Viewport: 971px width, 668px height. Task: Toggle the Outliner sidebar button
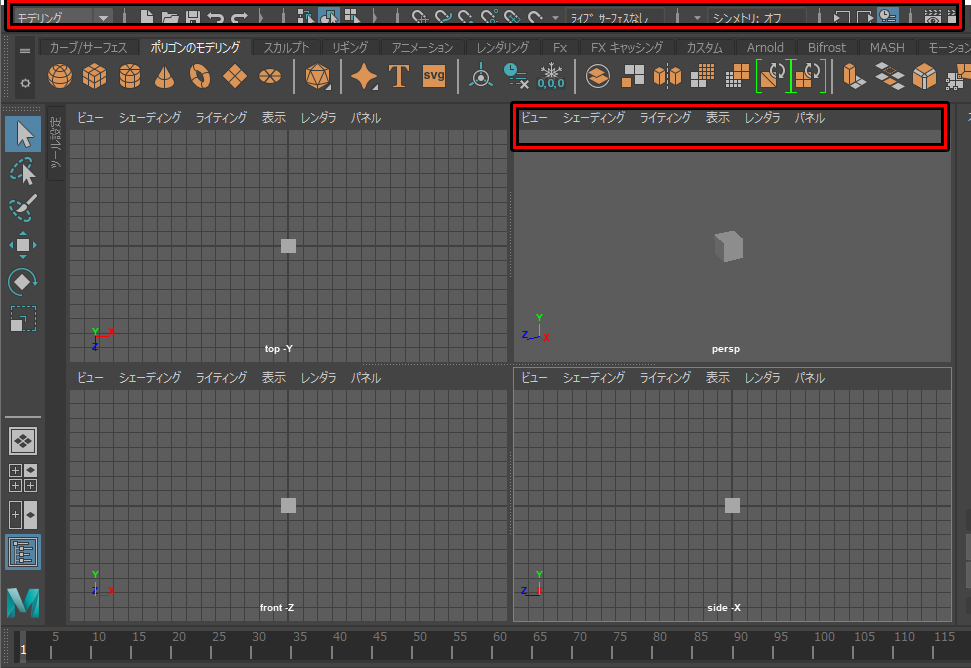click(x=23, y=552)
